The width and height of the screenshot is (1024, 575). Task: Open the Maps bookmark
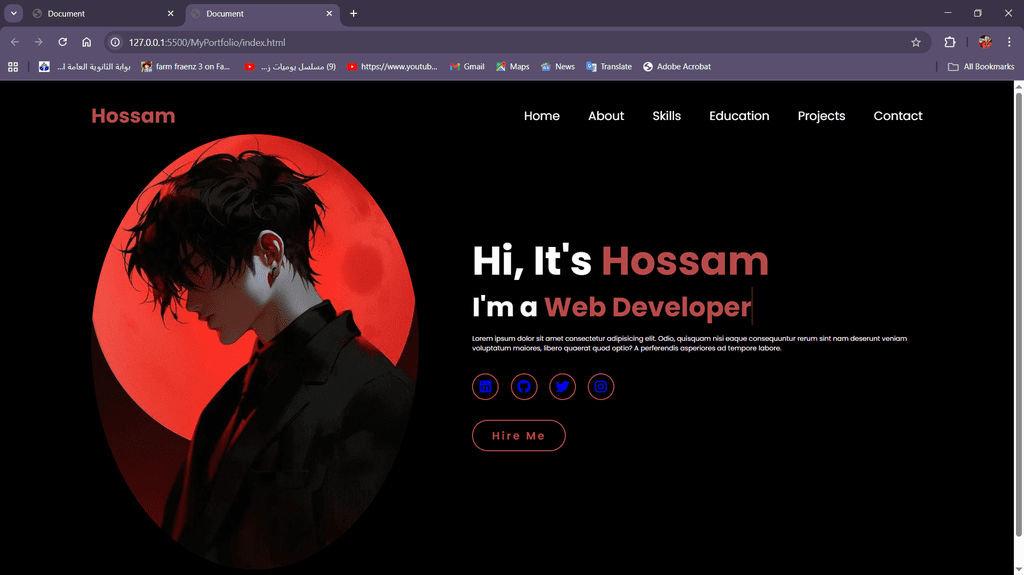pos(513,67)
